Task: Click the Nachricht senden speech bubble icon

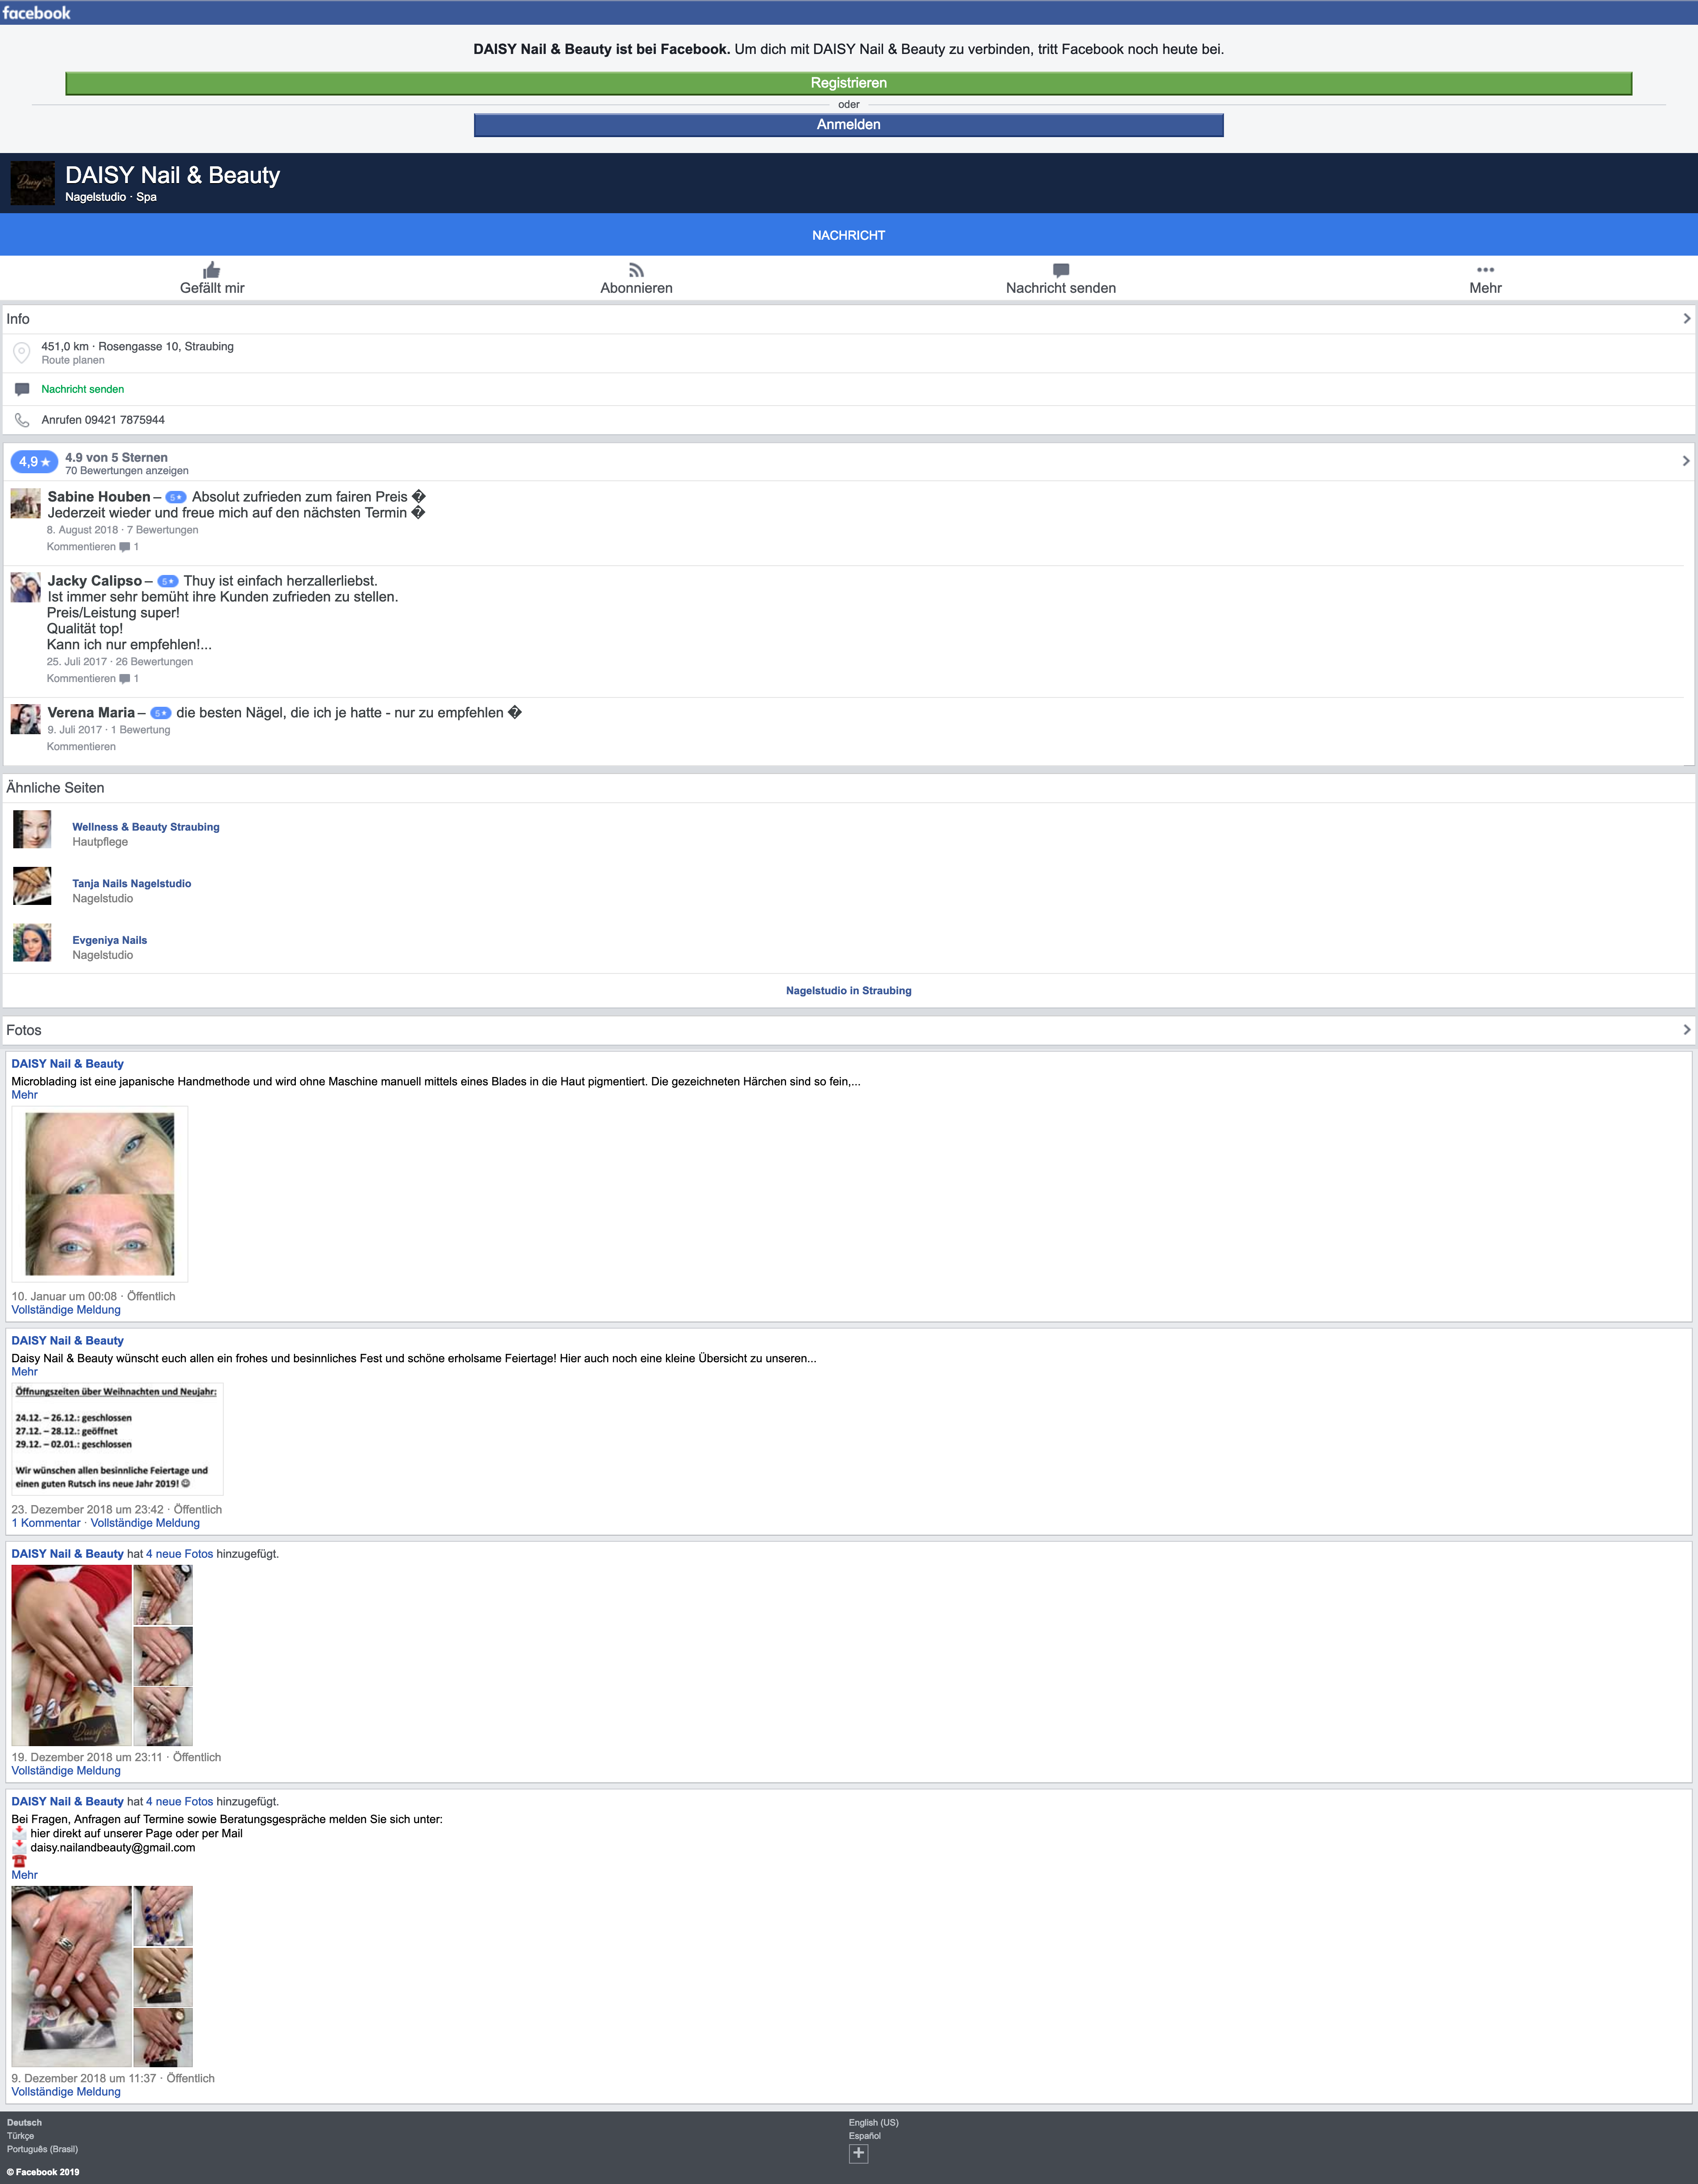Action: click(x=1061, y=270)
